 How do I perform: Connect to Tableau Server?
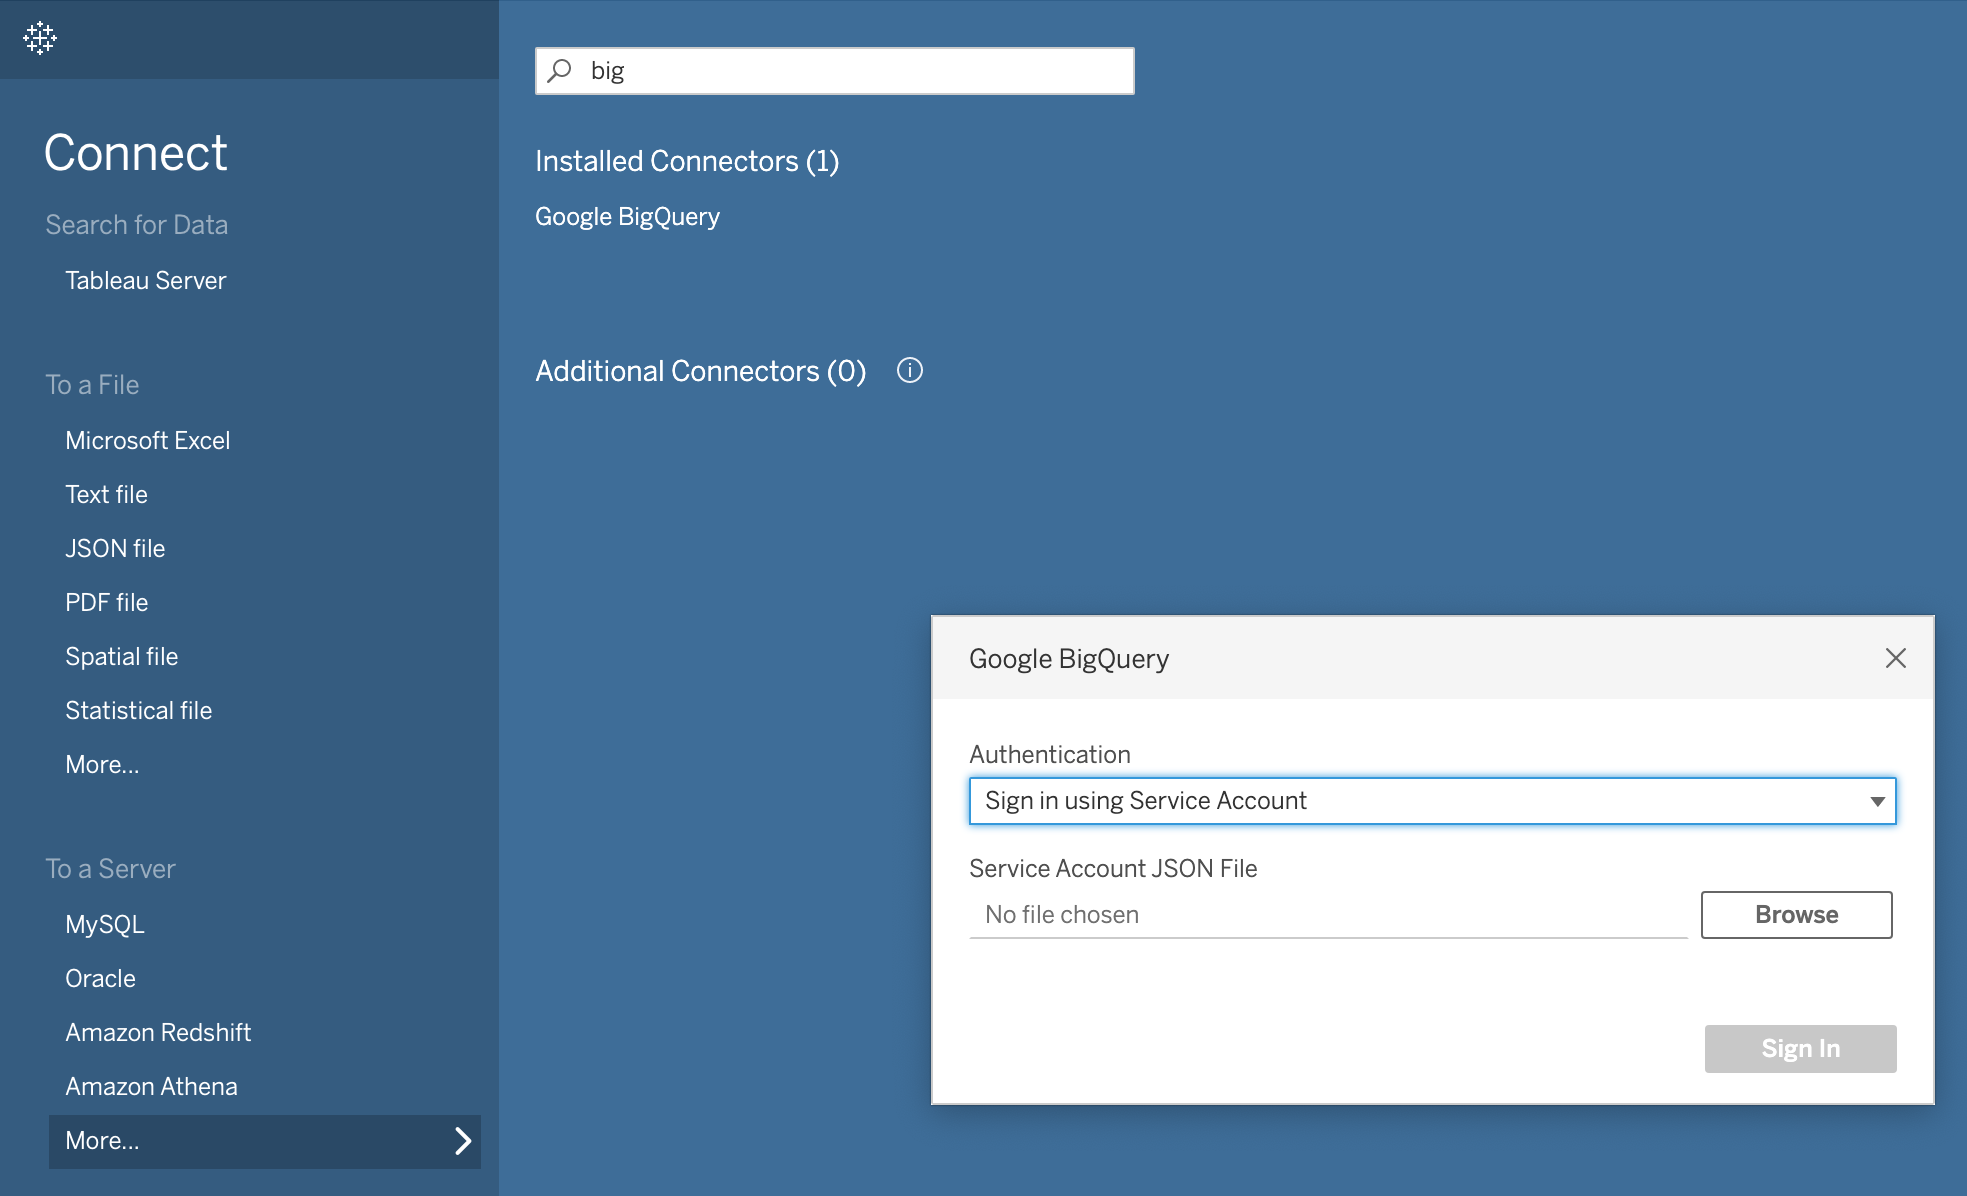[x=145, y=280]
